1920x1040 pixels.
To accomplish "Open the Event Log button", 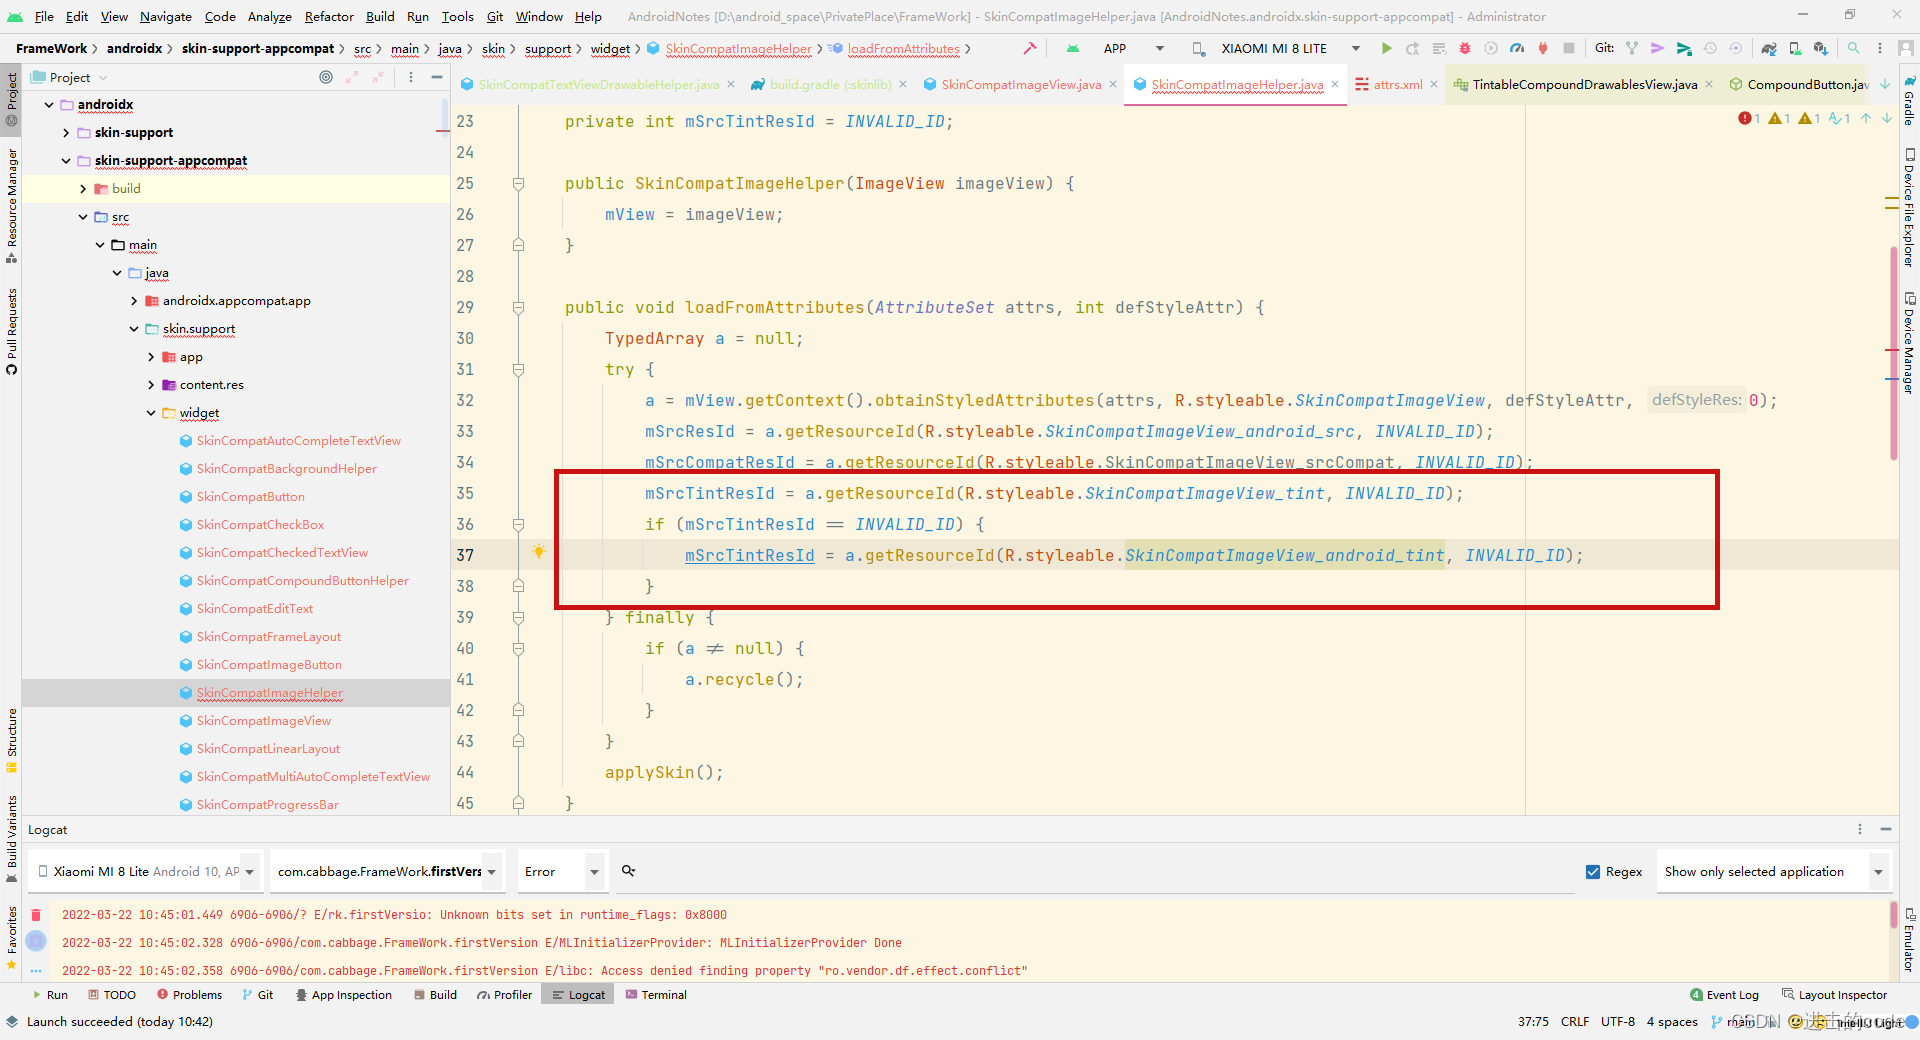I will pos(1724,995).
